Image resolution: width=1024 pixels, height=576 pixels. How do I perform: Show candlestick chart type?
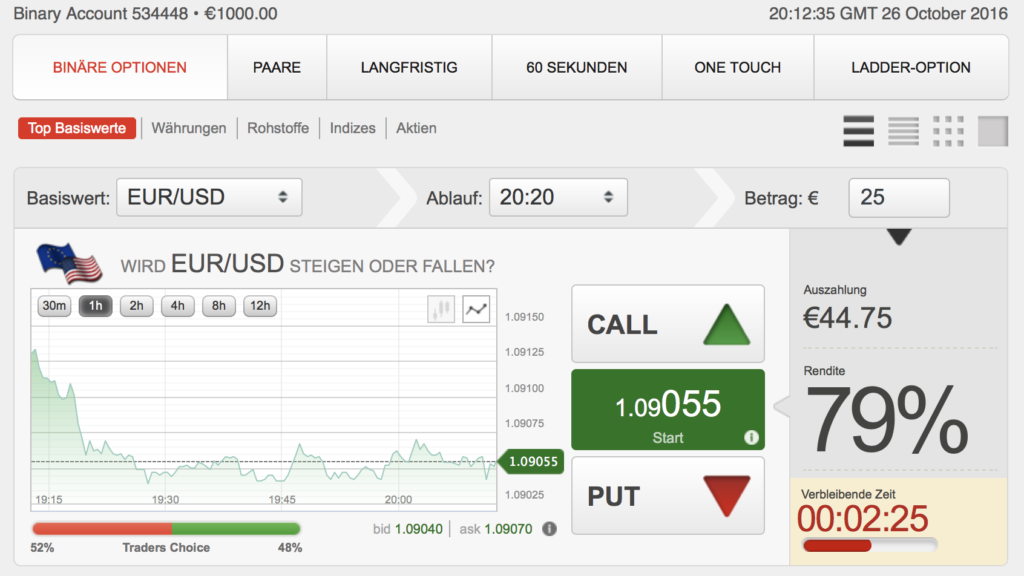point(441,309)
